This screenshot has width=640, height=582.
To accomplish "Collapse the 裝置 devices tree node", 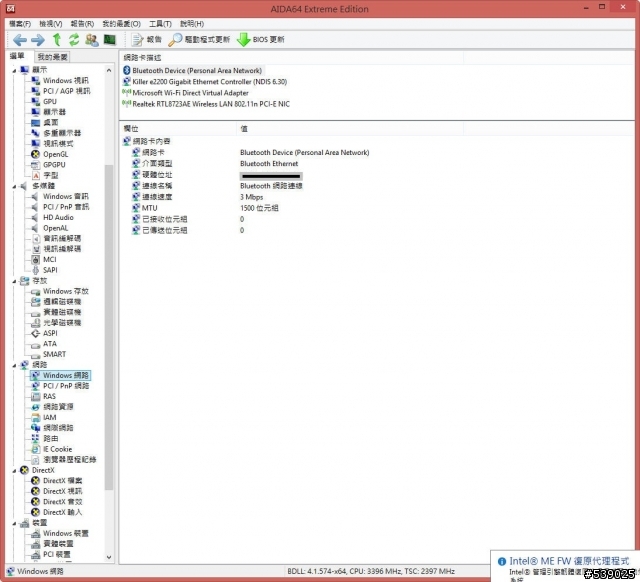I will click(14, 523).
